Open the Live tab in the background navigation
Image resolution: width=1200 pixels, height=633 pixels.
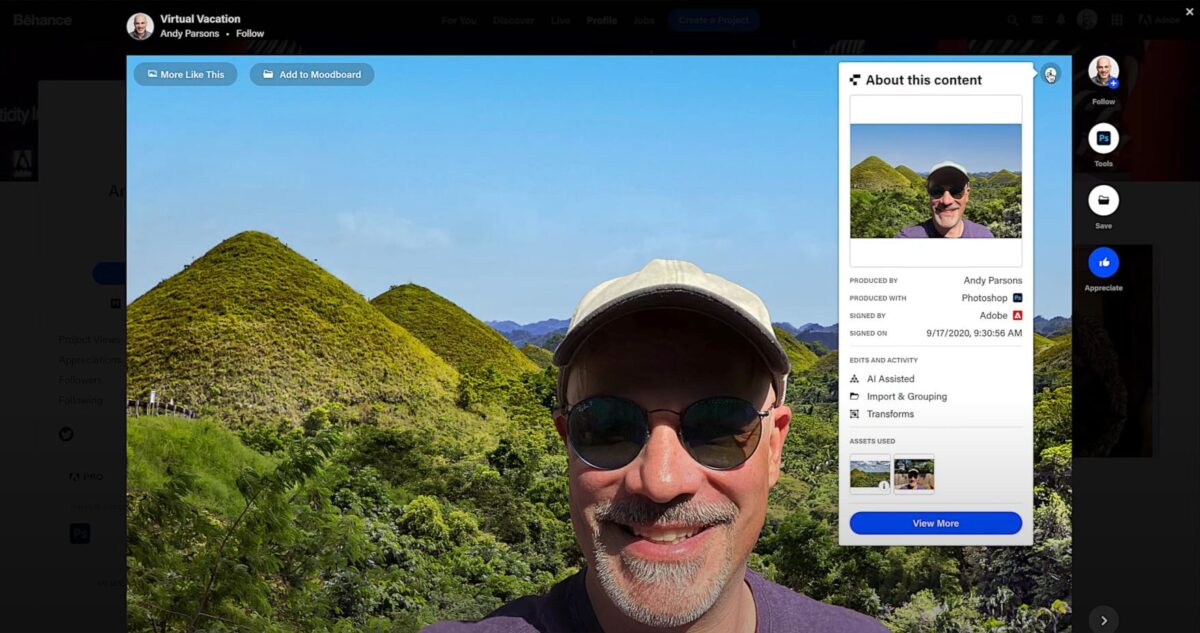click(x=560, y=20)
